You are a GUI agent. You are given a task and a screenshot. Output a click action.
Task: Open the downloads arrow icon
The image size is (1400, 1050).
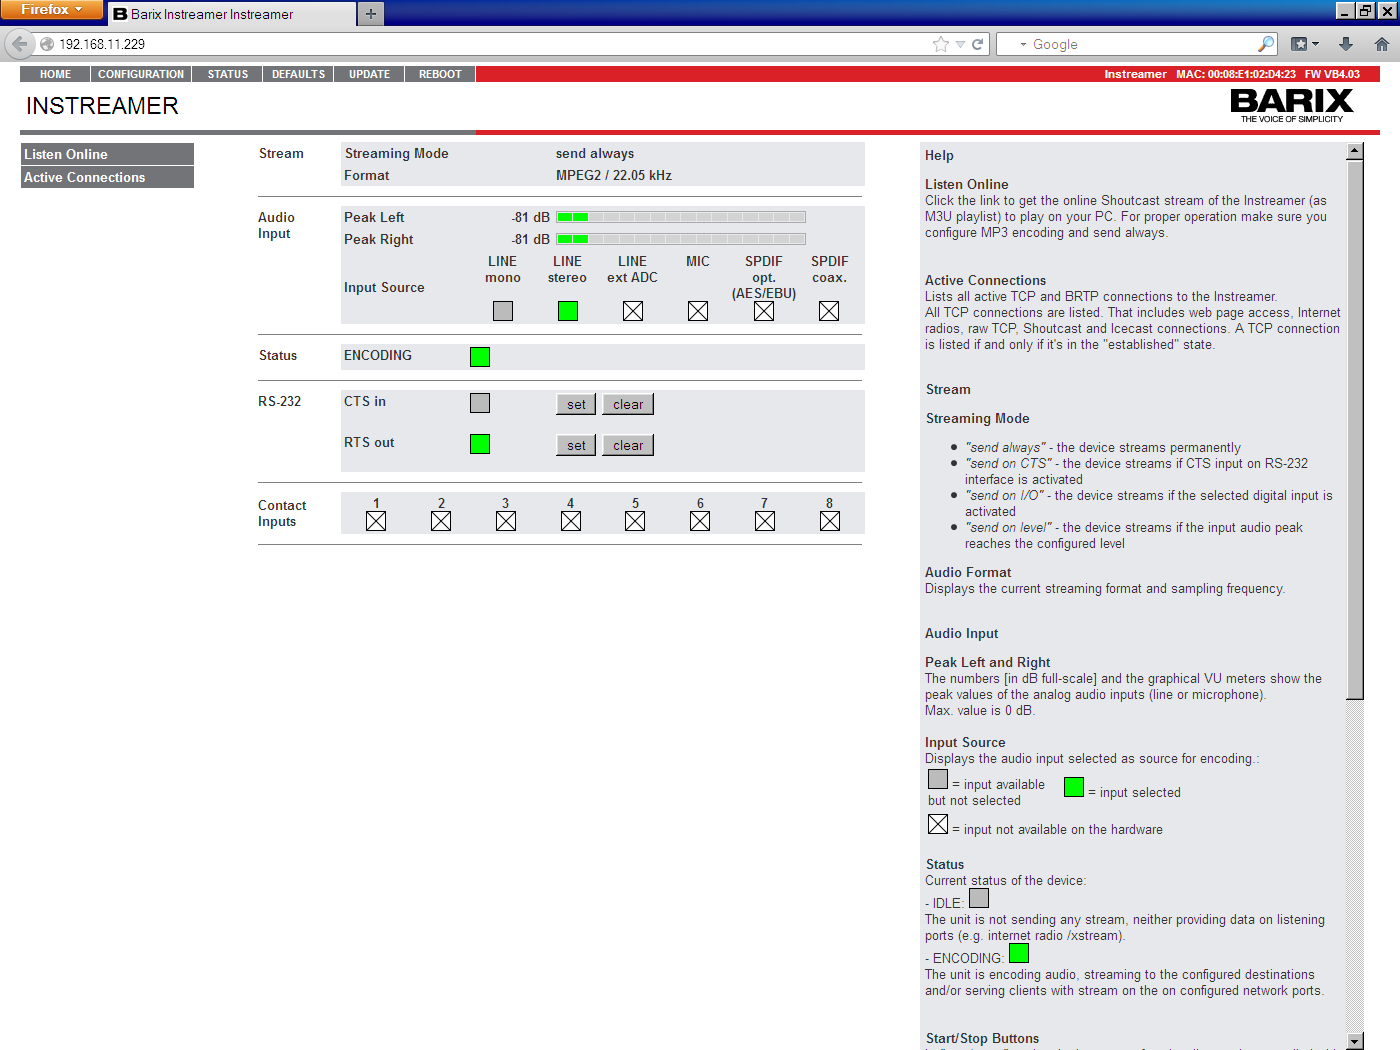pyautogui.click(x=1346, y=44)
